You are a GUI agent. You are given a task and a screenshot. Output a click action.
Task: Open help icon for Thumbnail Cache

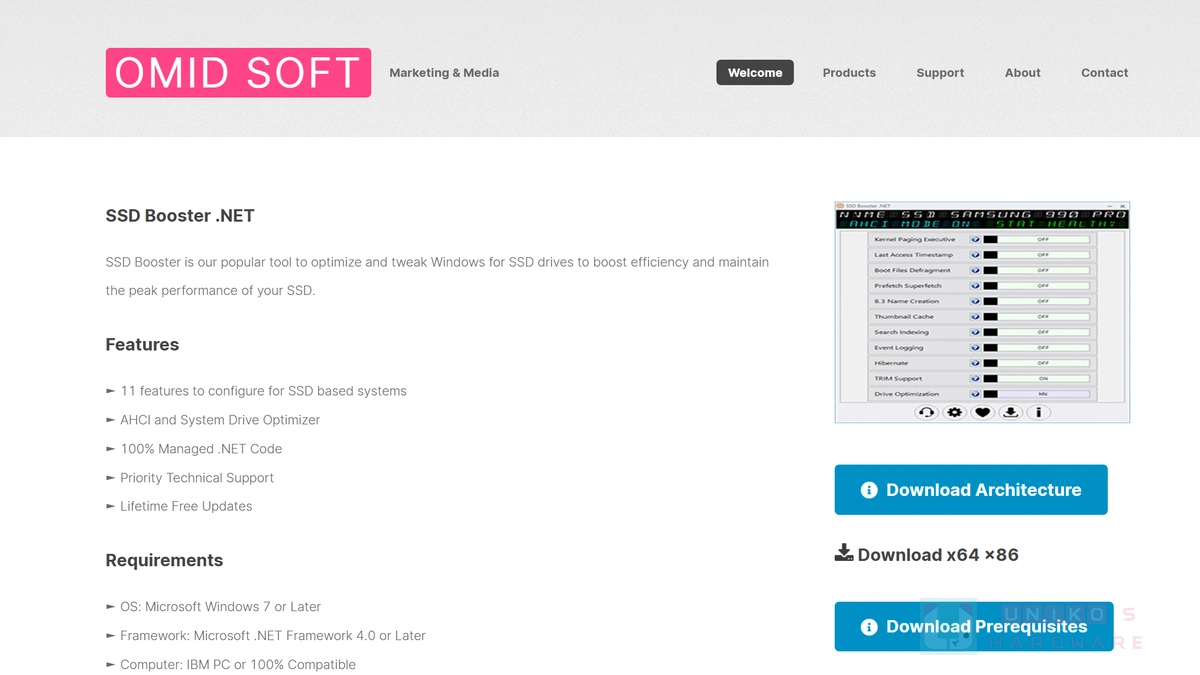click(975, 317)
